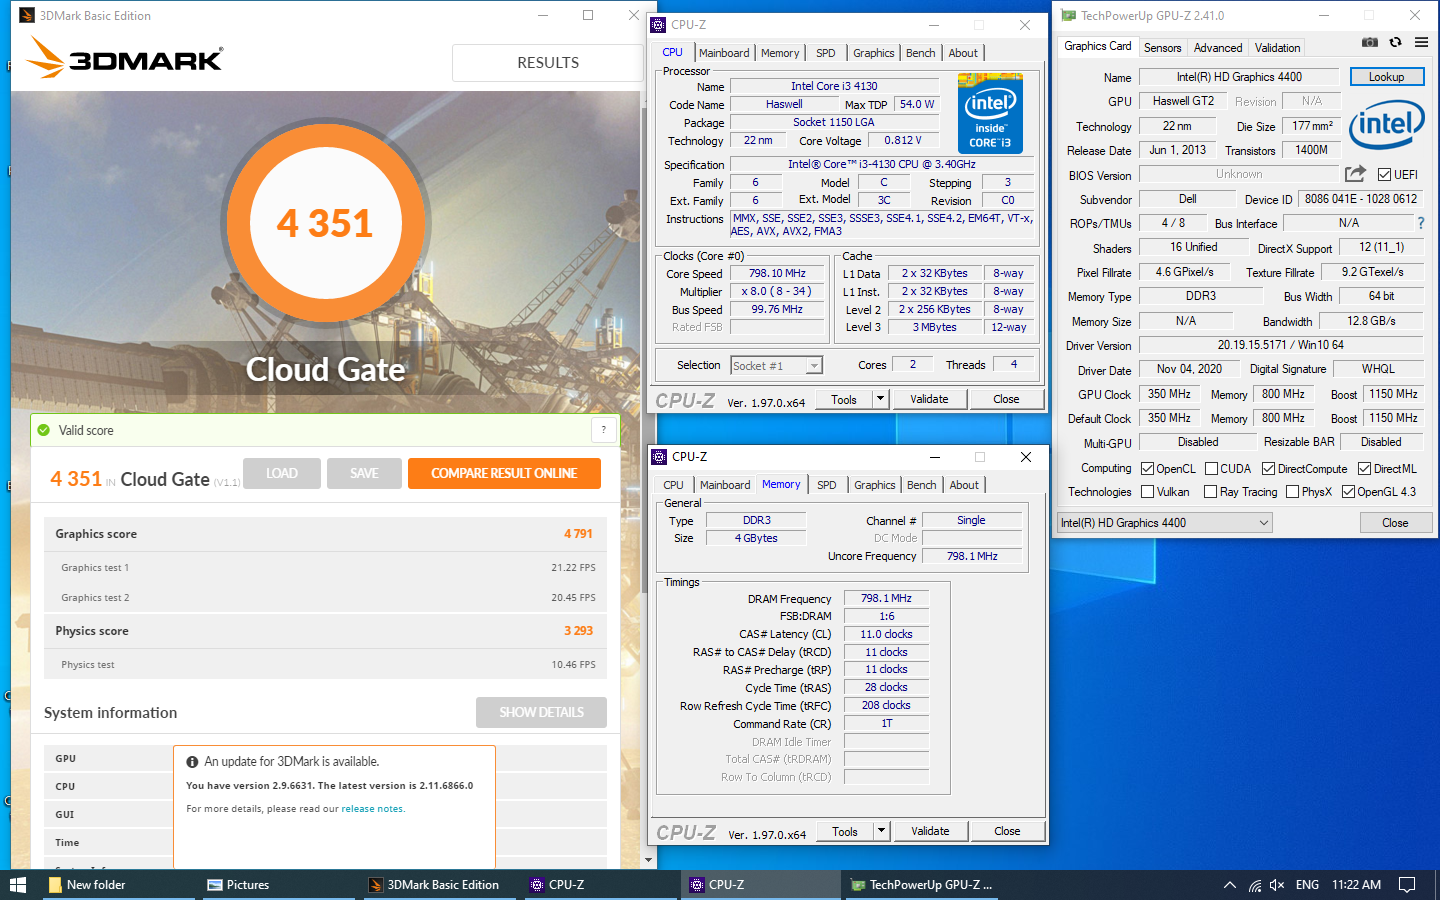Open the Windows Start button
Viewport: 1440px width, 900px height.
point(17,885)
